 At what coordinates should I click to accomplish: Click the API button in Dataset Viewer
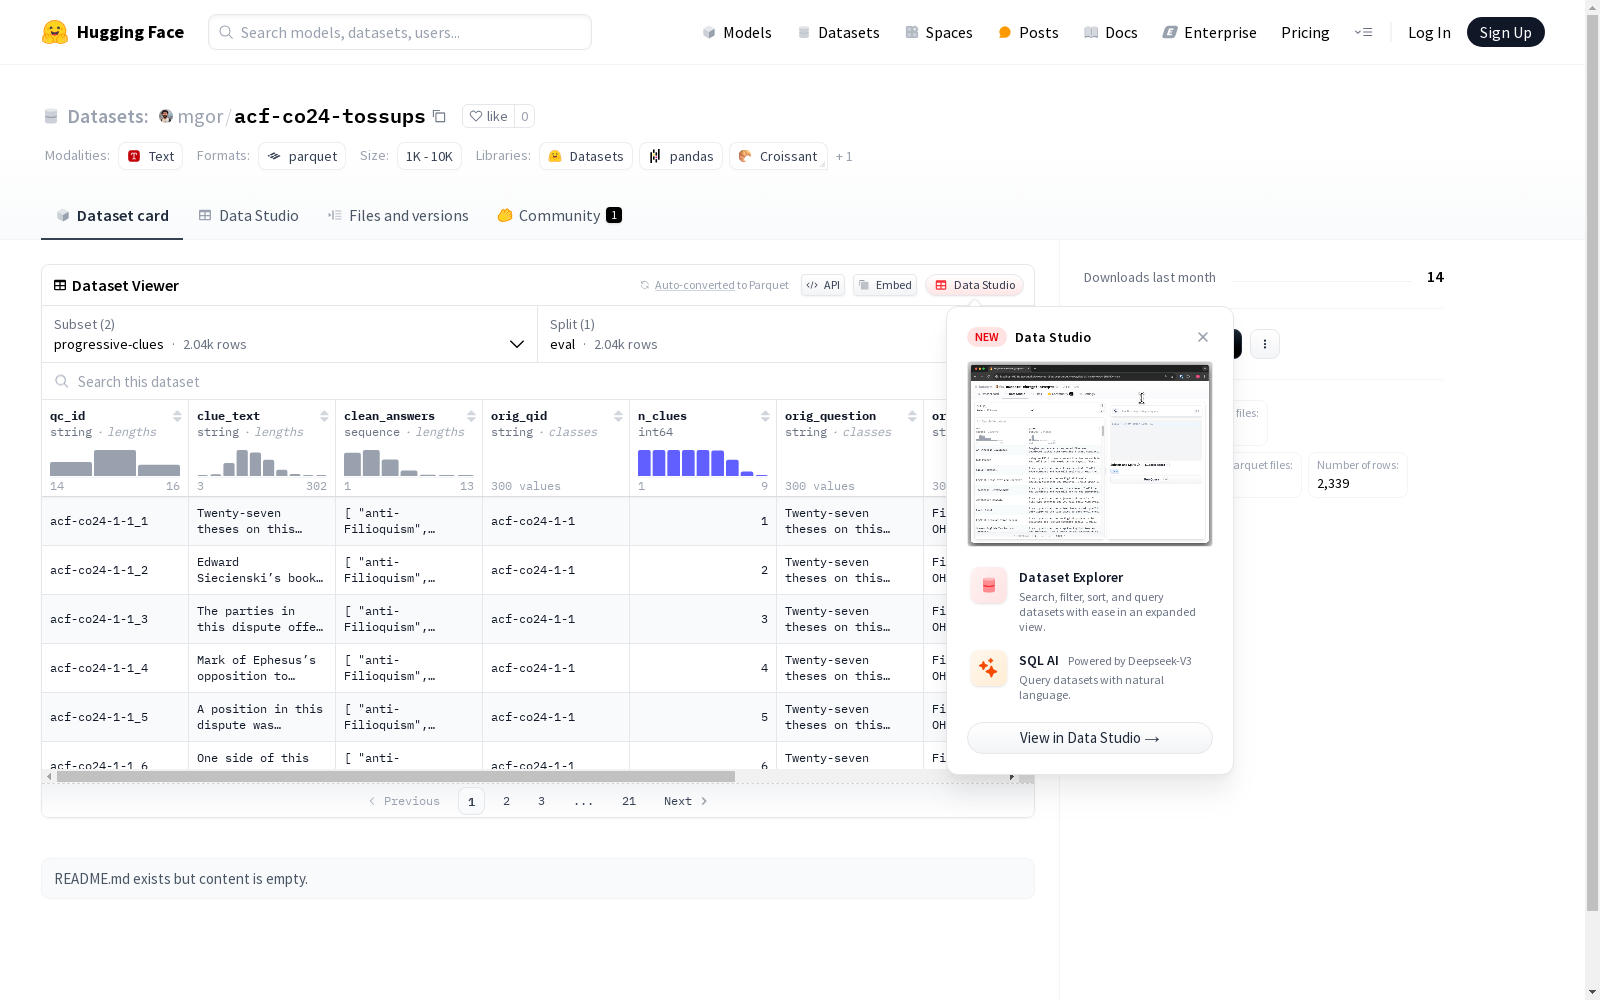coord(823,285)
